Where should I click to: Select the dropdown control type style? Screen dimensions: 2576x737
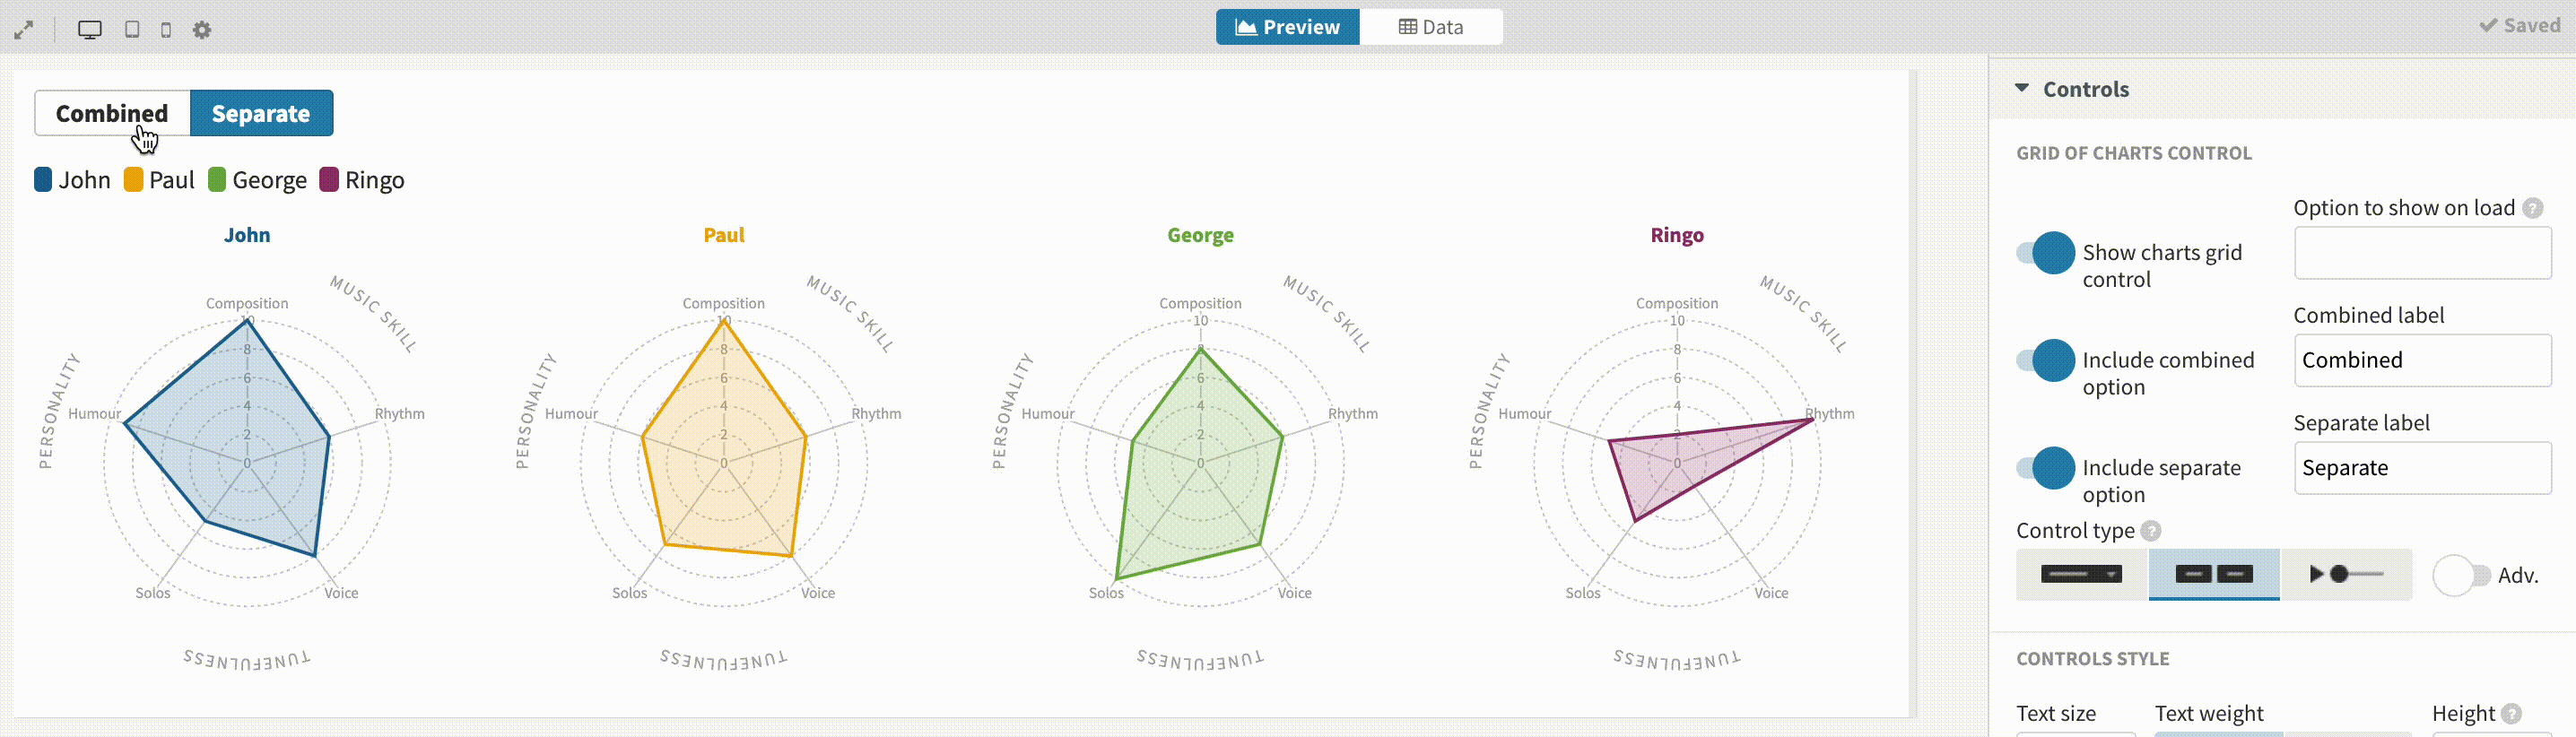pyautogui.click(x=2080, y=575)
